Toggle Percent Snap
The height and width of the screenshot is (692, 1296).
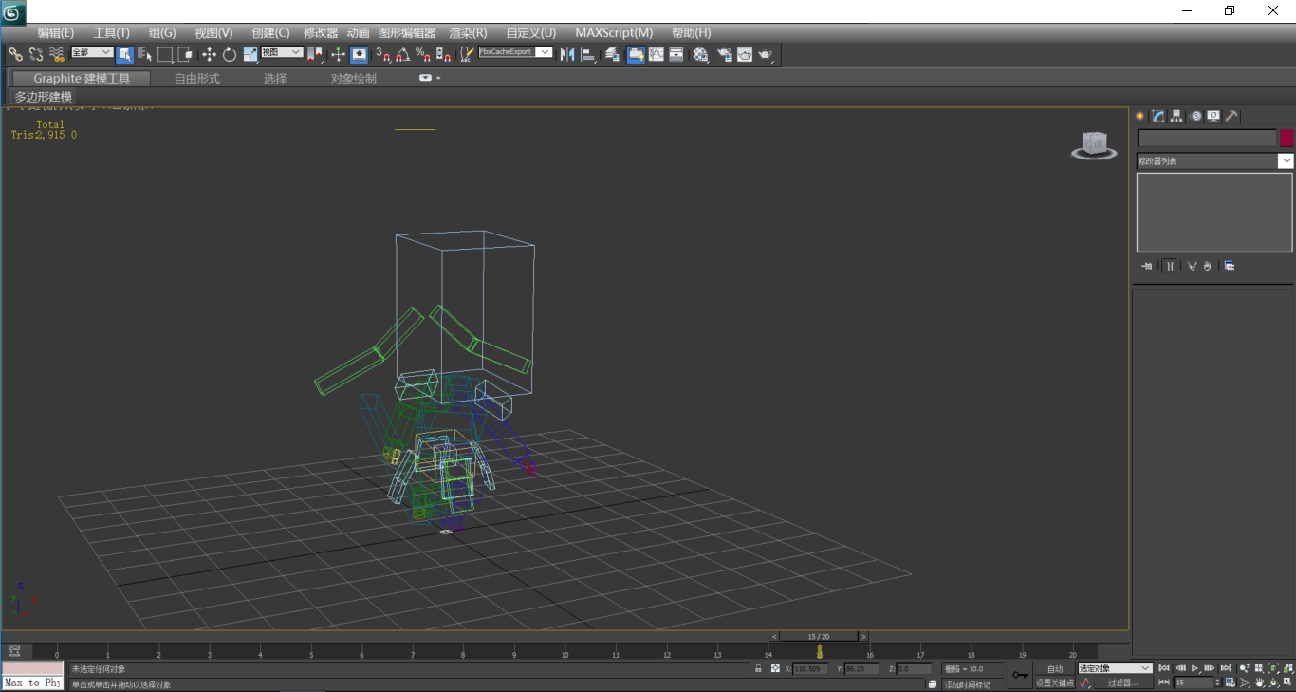424,54
